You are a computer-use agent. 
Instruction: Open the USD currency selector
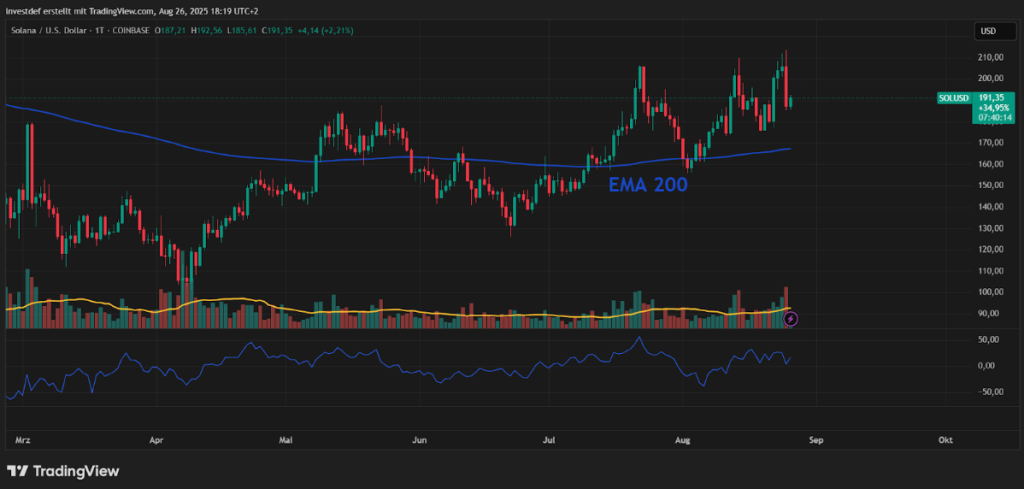[987, 31]
